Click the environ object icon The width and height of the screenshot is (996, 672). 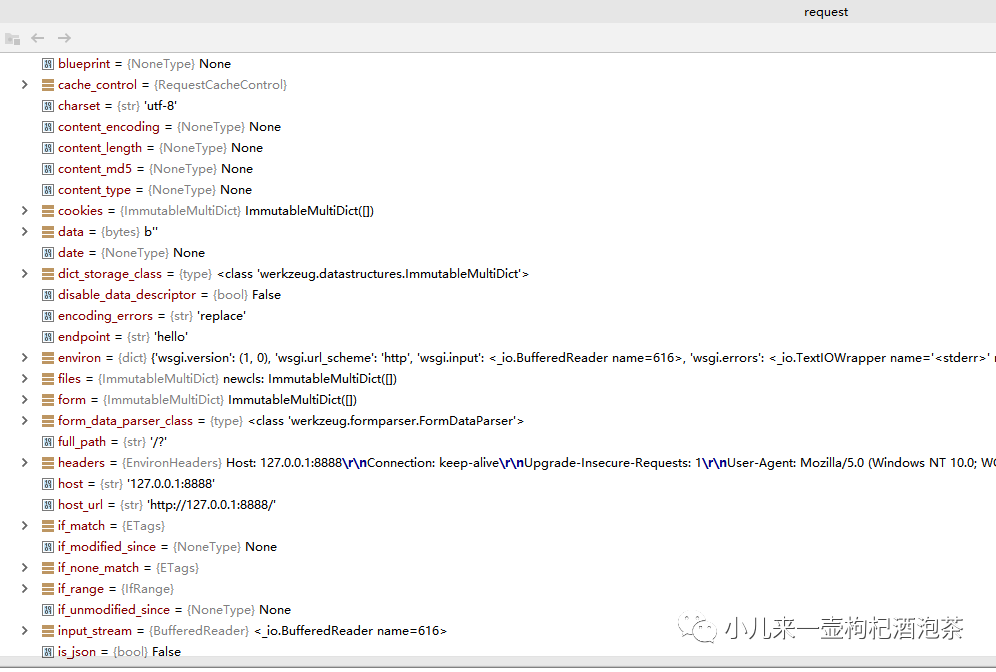[48, 357]
